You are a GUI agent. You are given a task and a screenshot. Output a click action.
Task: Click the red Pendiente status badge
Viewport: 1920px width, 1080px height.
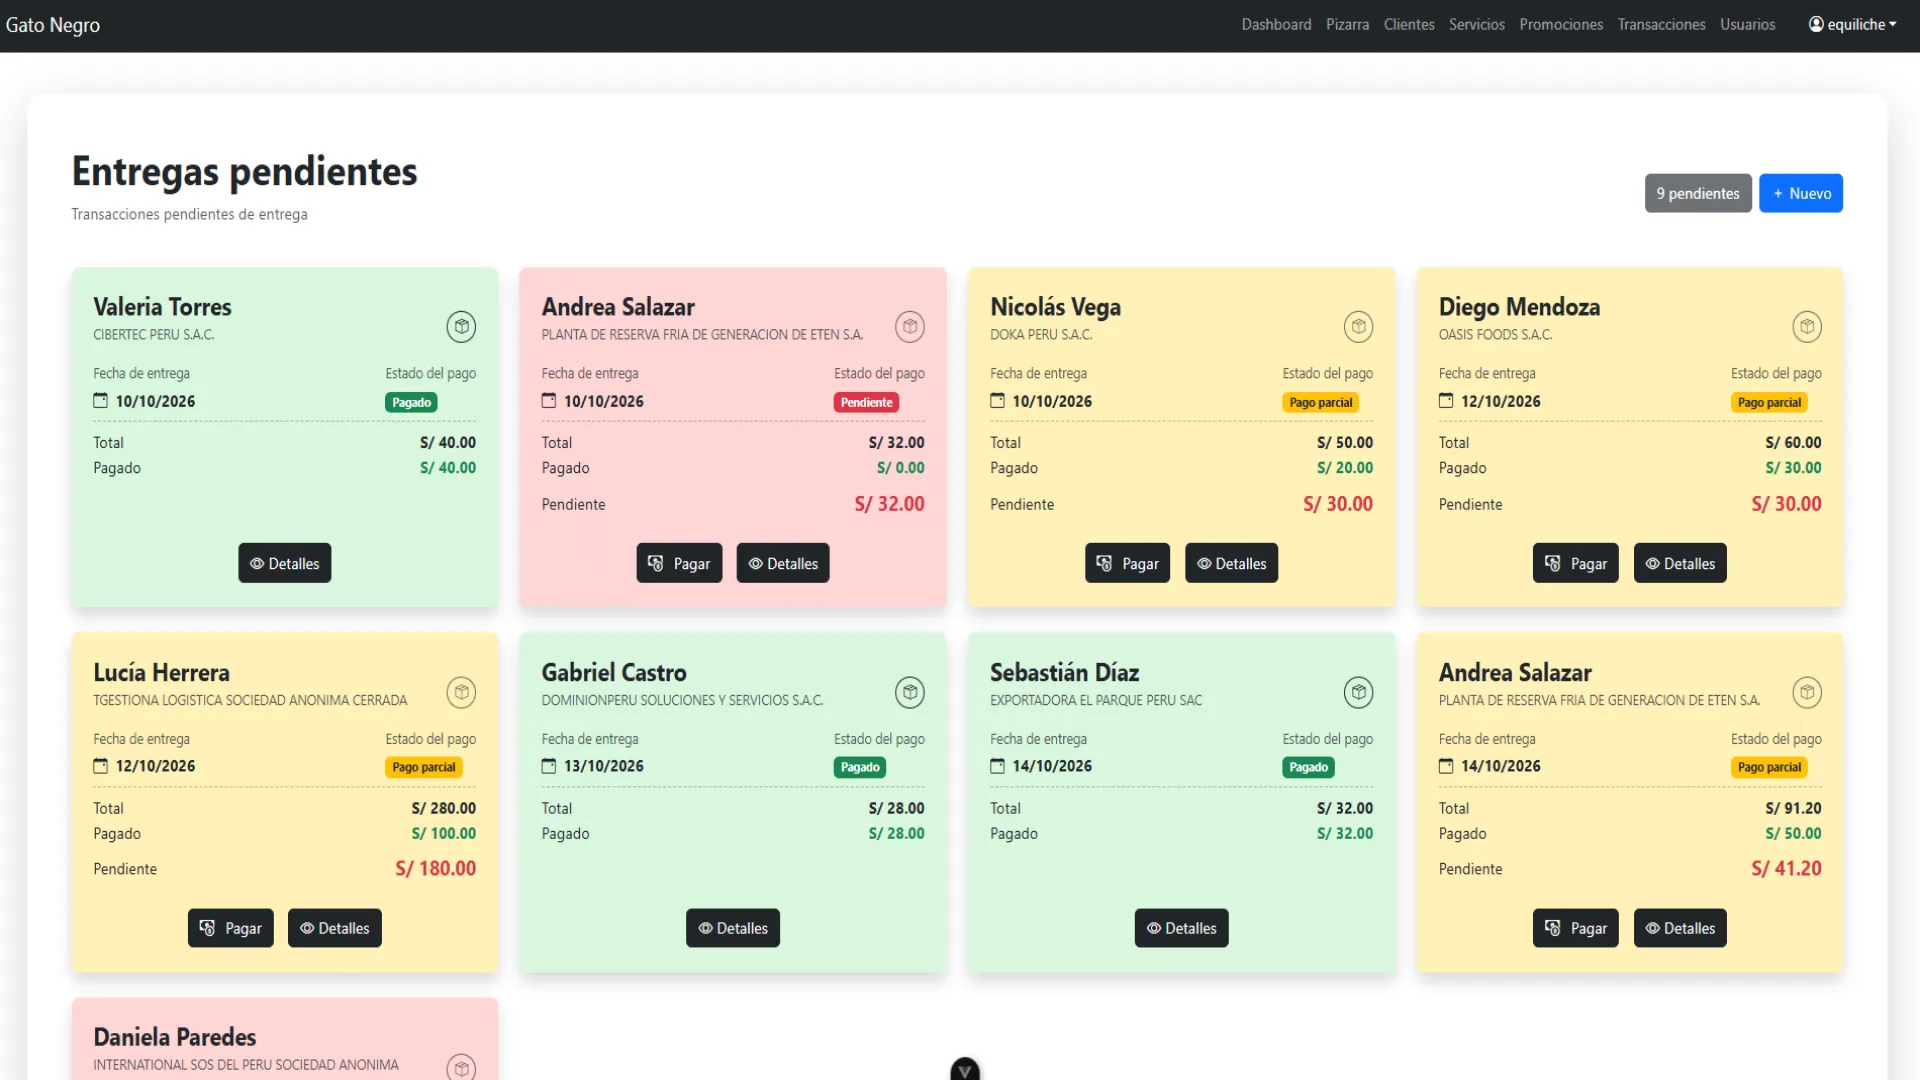[866, 402]
